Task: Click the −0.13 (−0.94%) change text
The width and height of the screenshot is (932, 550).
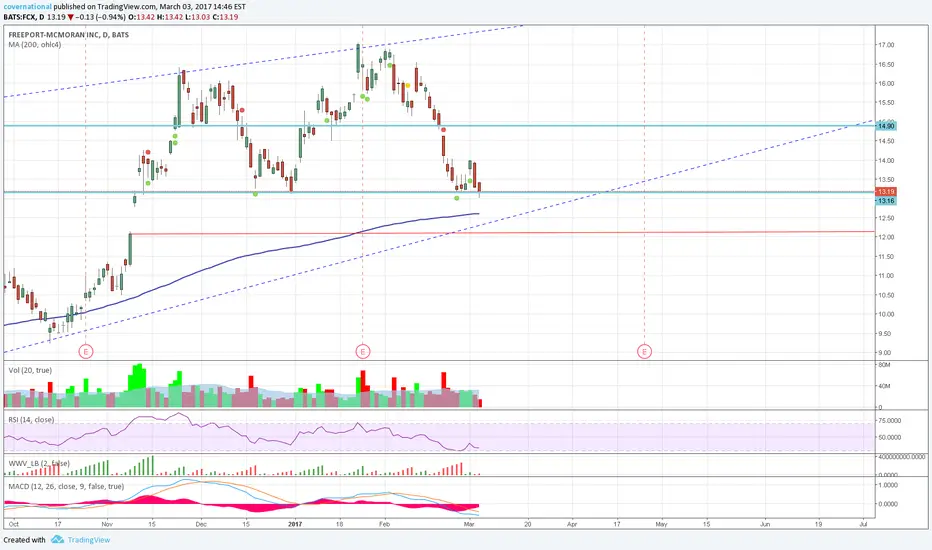Action: [100, 17]
